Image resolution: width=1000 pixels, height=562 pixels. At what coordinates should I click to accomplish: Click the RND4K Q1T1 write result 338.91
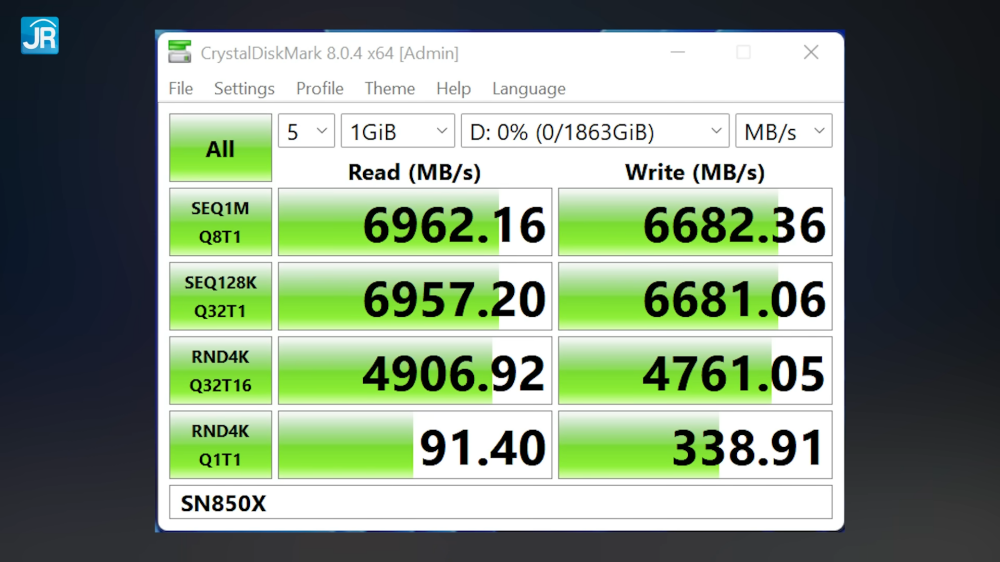click(695, 445)
